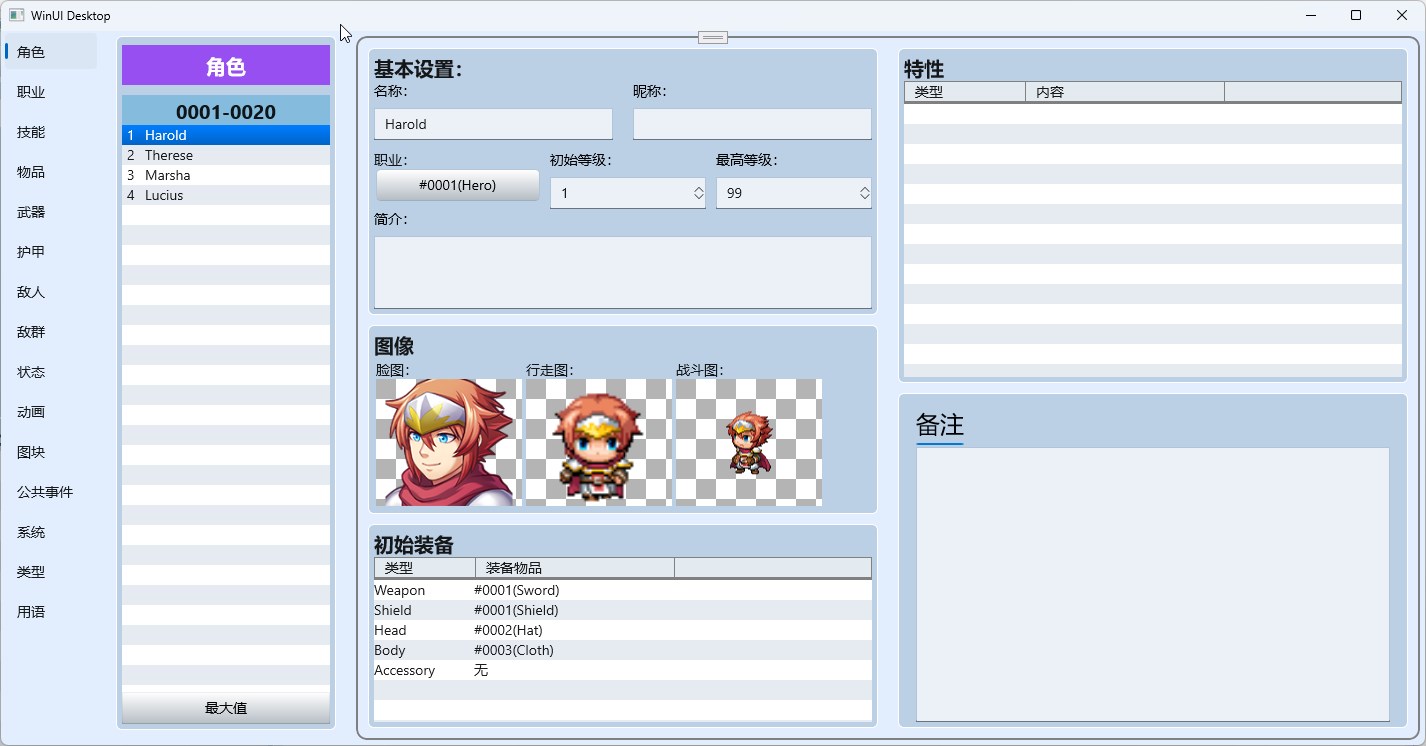
Task: Click Harold's 脸图 face image
Action: (448, 442)
